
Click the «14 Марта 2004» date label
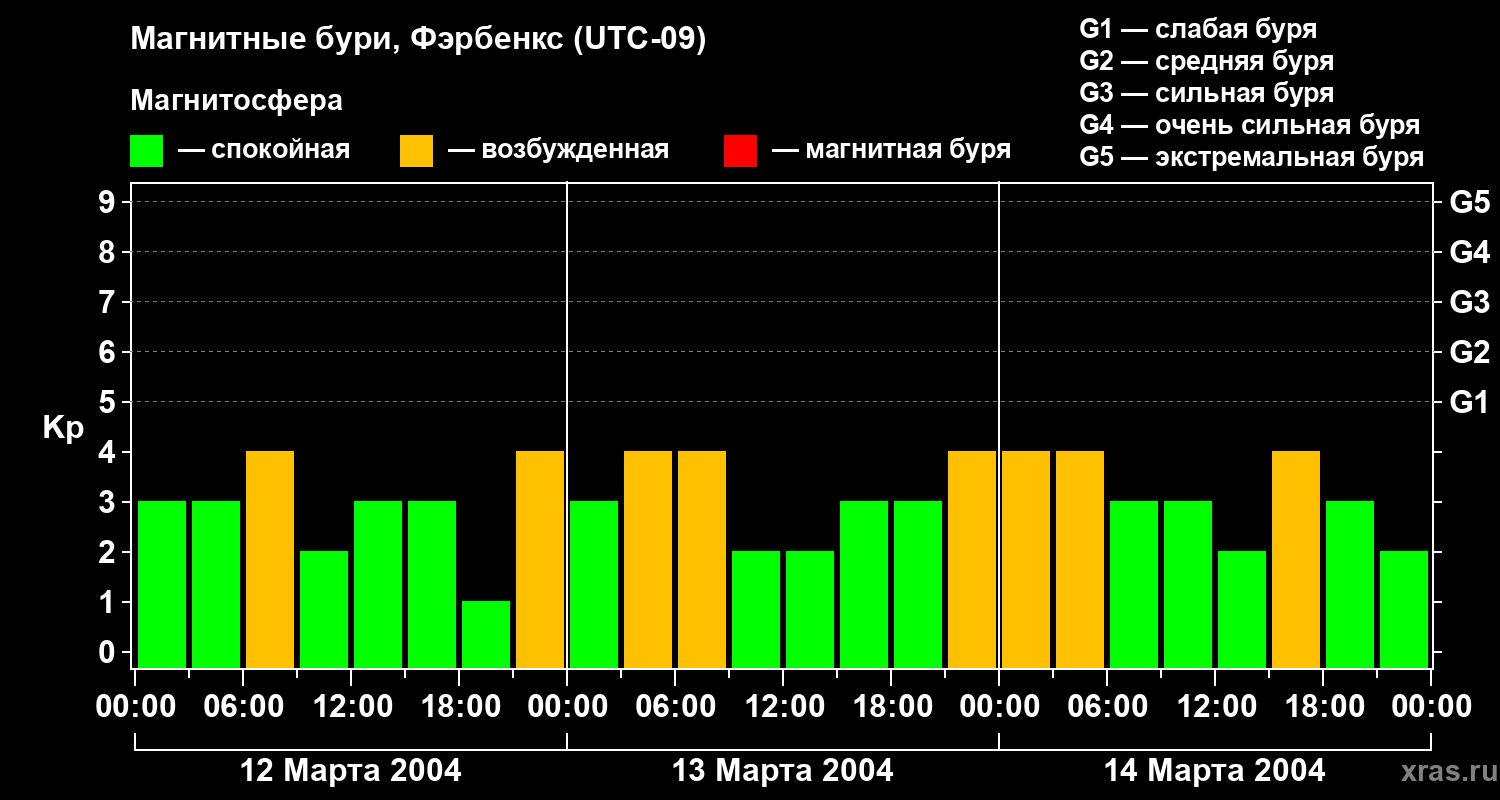[1215, 771]
